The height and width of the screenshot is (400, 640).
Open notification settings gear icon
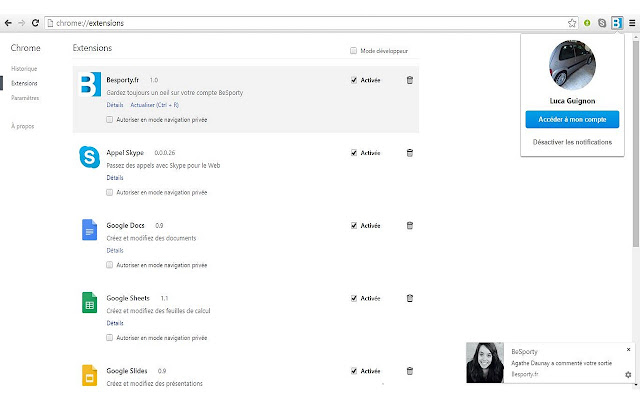click(x=628, y=374)
